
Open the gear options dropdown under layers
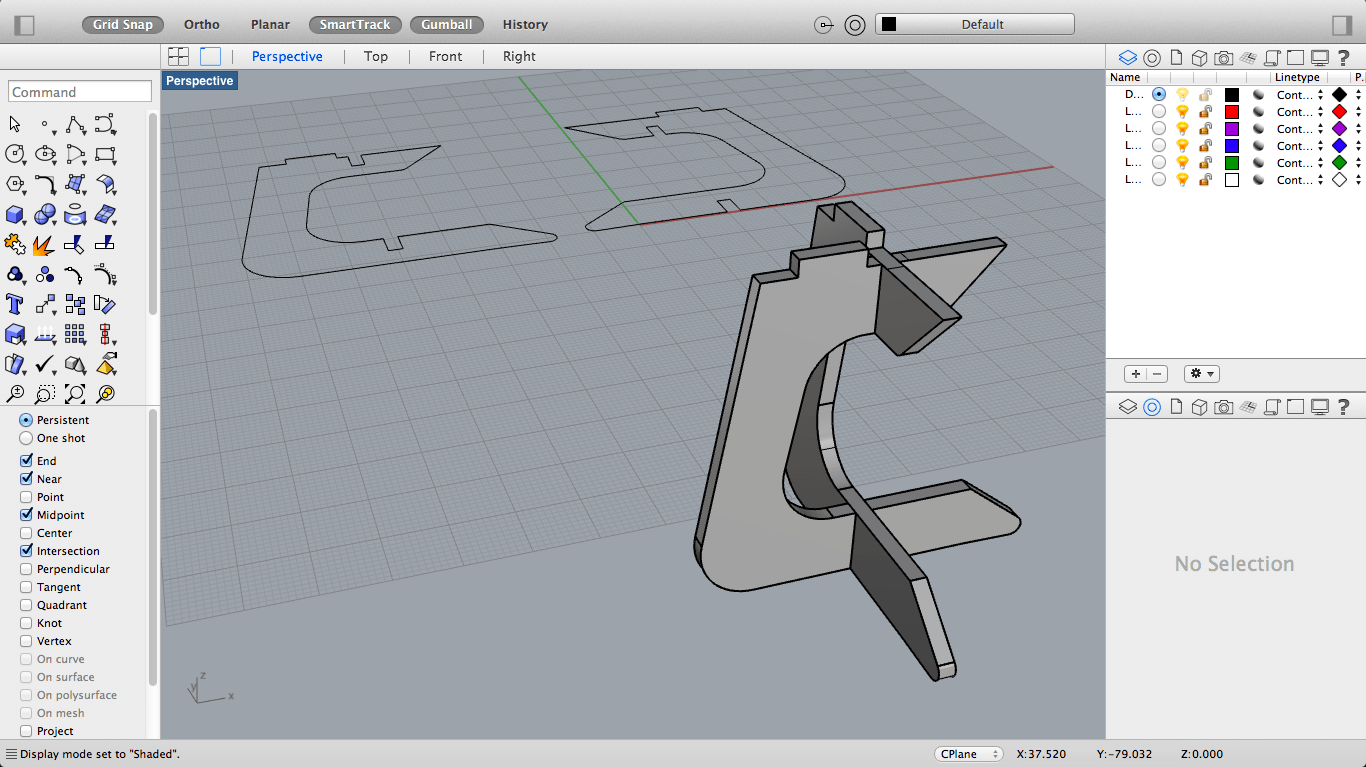pos(1201,374)
